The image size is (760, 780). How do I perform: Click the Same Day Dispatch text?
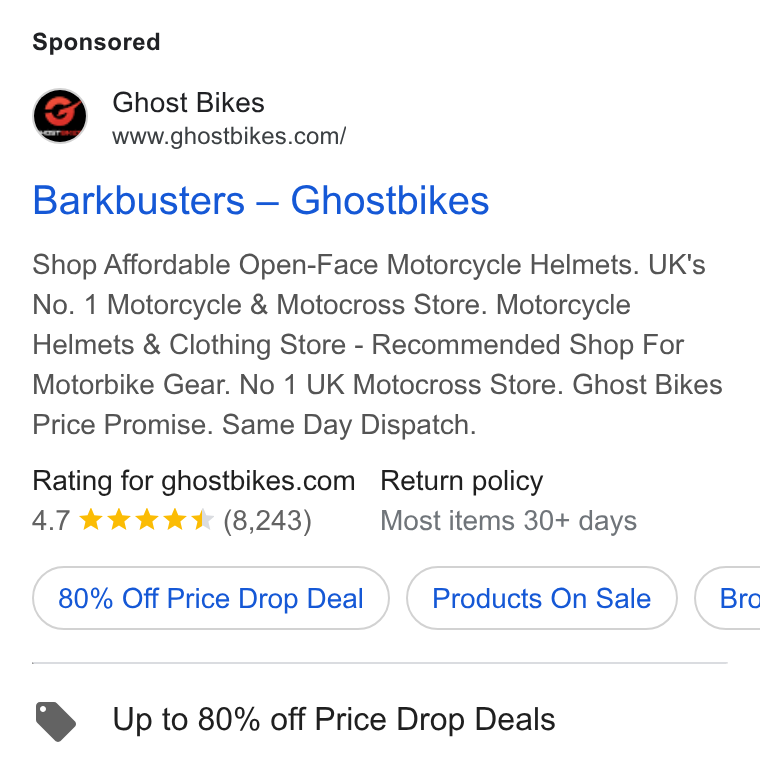pos(349,425)
